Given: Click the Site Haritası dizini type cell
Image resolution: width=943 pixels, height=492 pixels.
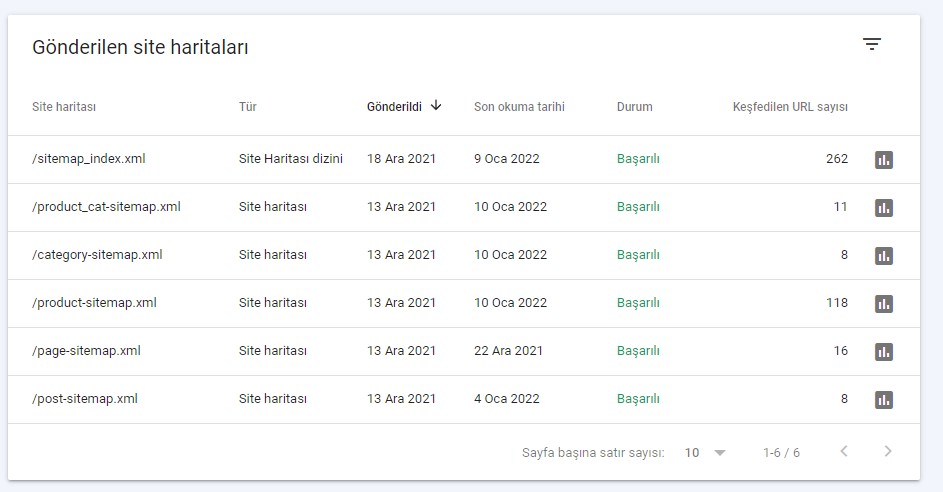Looking at the screenshot, I should coord(290,159).
